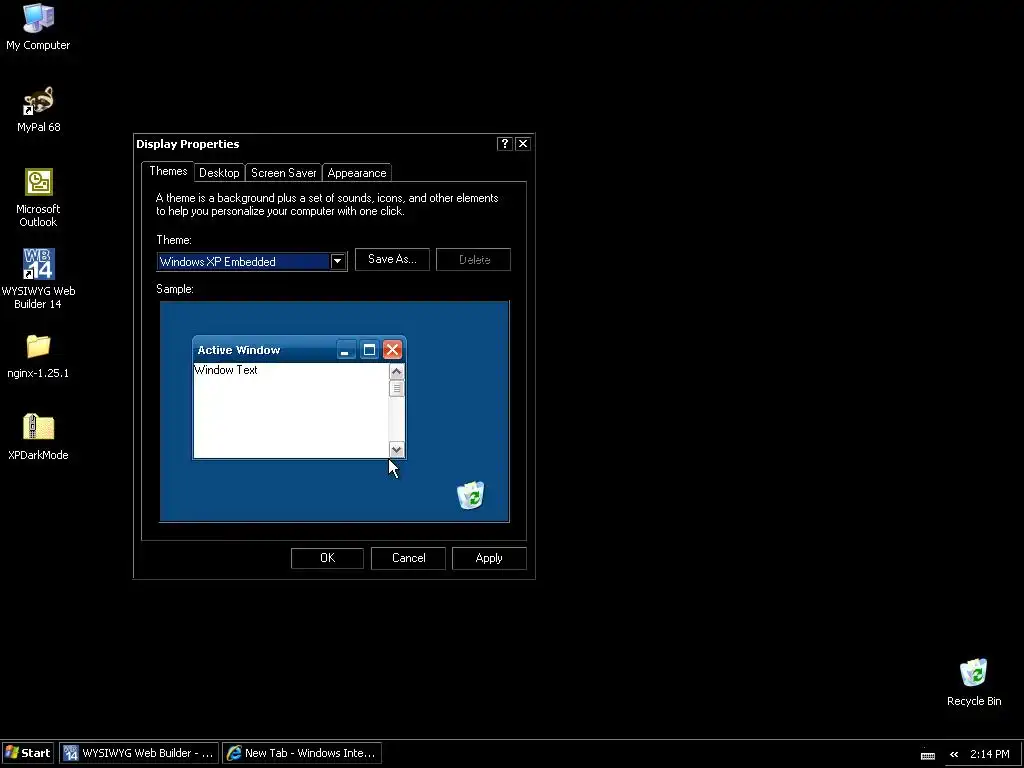Click sample window scroll up arrow

click(396, 372)
